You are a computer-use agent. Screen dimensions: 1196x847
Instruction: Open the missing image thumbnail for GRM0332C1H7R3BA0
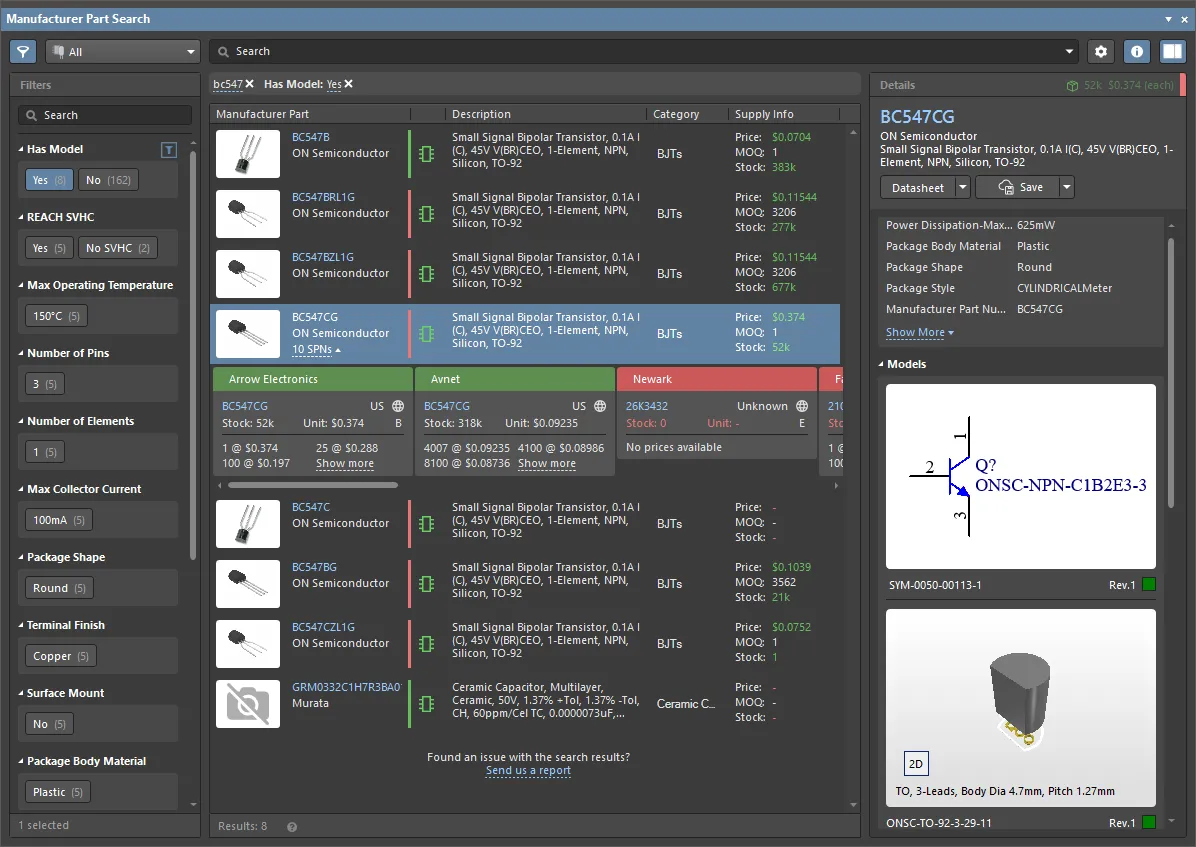pyautogui.click(x=248, y=704)
